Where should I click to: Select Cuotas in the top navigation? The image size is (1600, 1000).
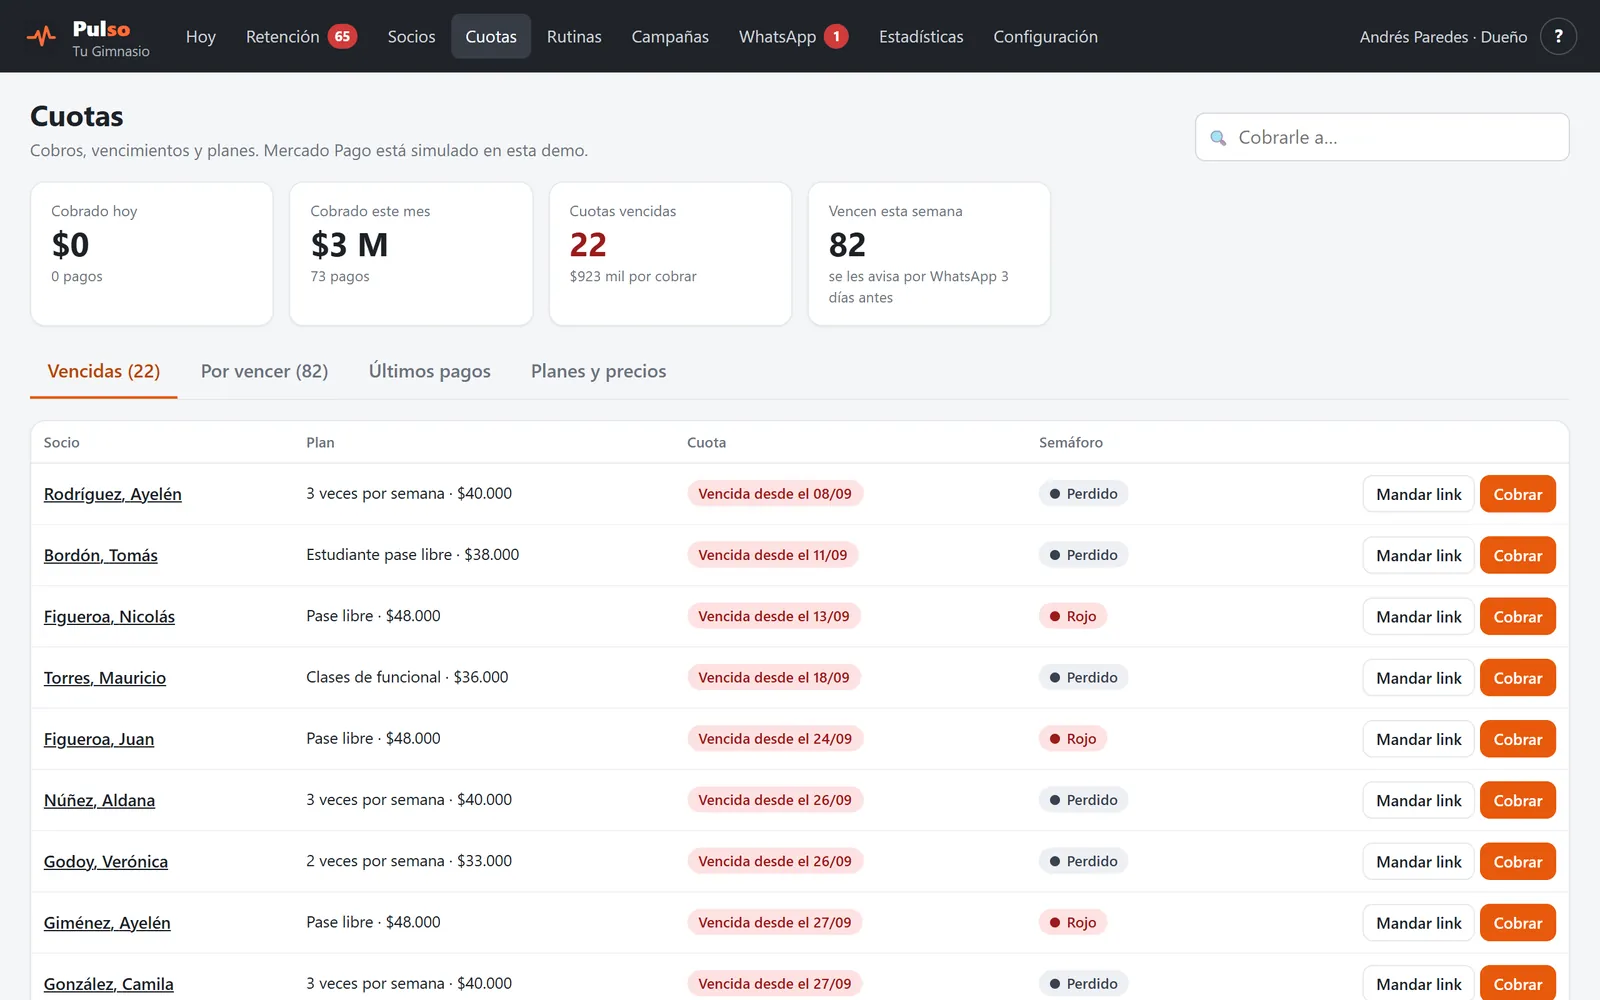pos(491,36)
